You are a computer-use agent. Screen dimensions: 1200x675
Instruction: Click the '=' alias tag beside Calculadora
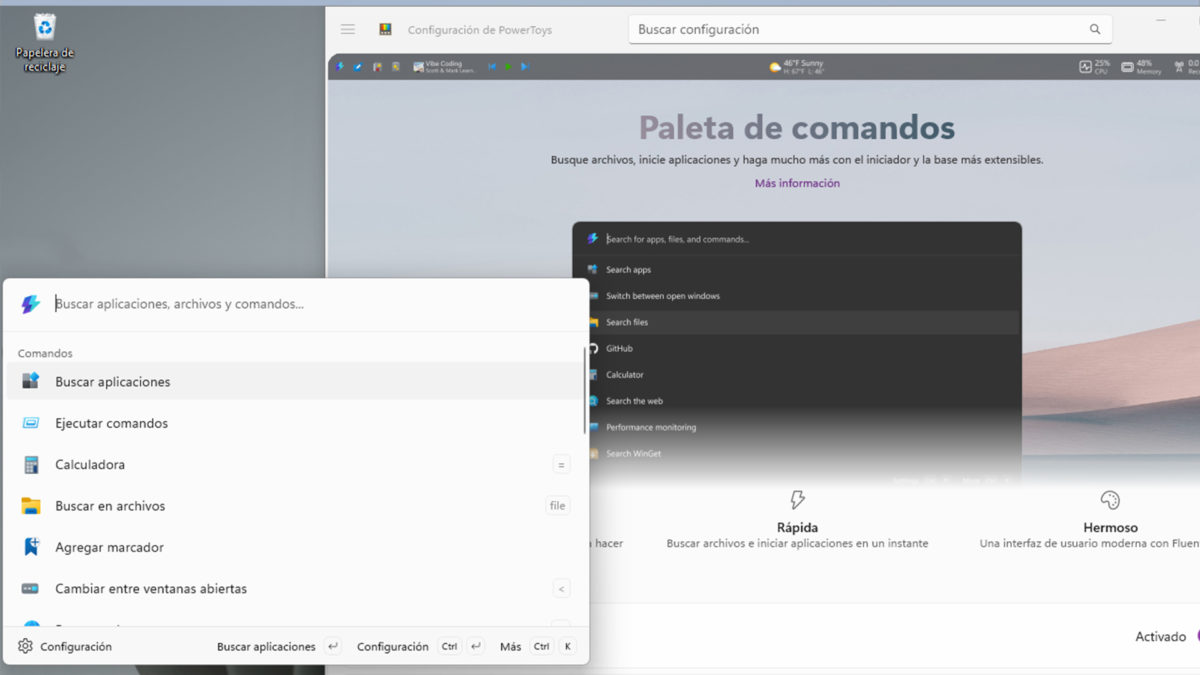coord(561,465)
